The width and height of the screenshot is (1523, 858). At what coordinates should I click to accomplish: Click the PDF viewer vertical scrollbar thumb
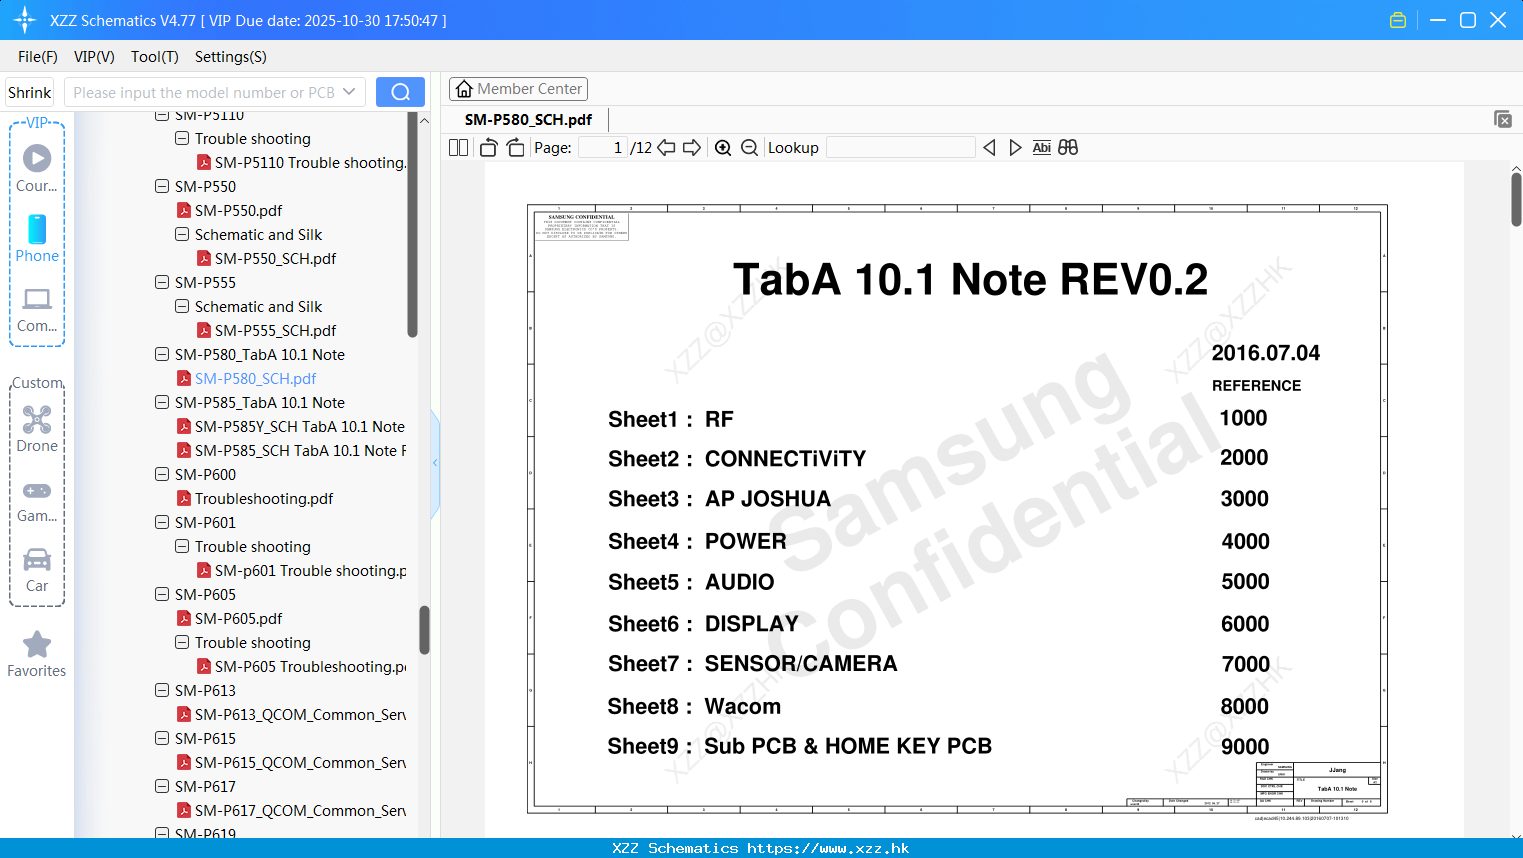pyautogui.click(x=1516, y=199)
